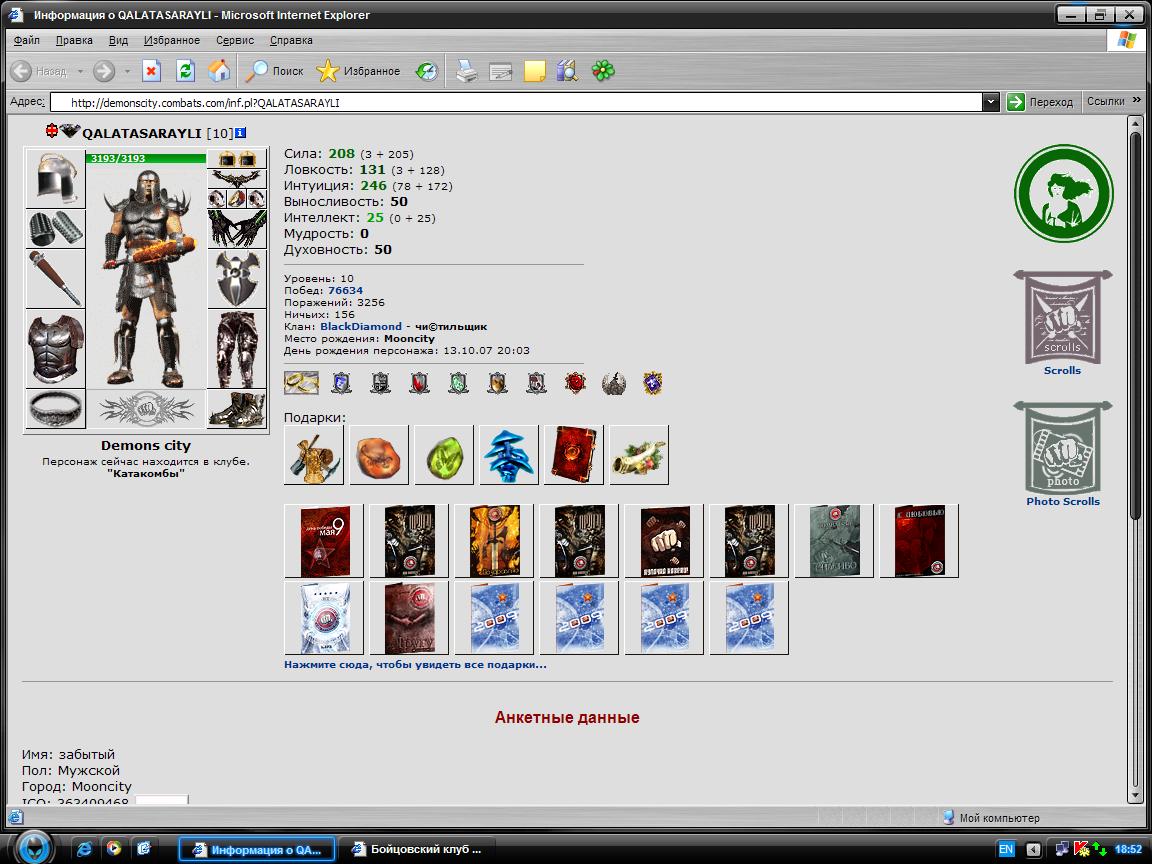Open the Сервис menu
Image resolution: width=1152 pixels, height=864 pixels.
pos(235,40)
